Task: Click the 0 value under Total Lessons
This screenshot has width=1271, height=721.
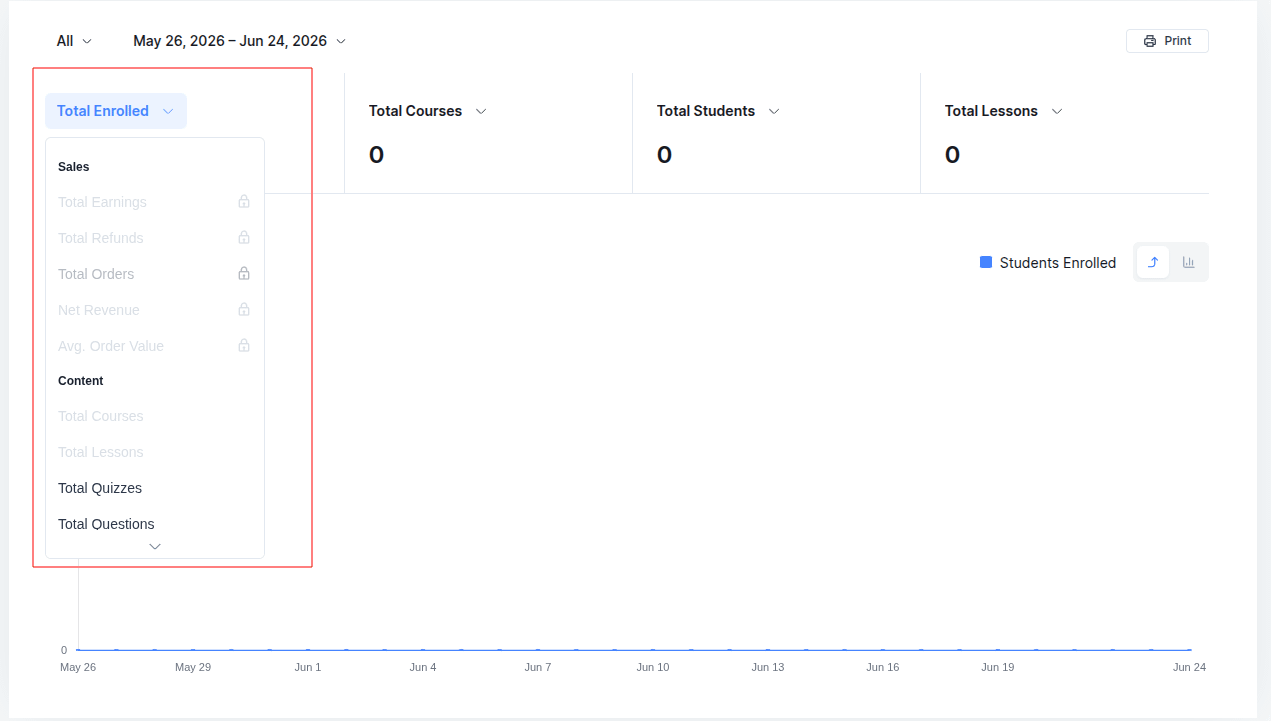Action: coord(952,155)
